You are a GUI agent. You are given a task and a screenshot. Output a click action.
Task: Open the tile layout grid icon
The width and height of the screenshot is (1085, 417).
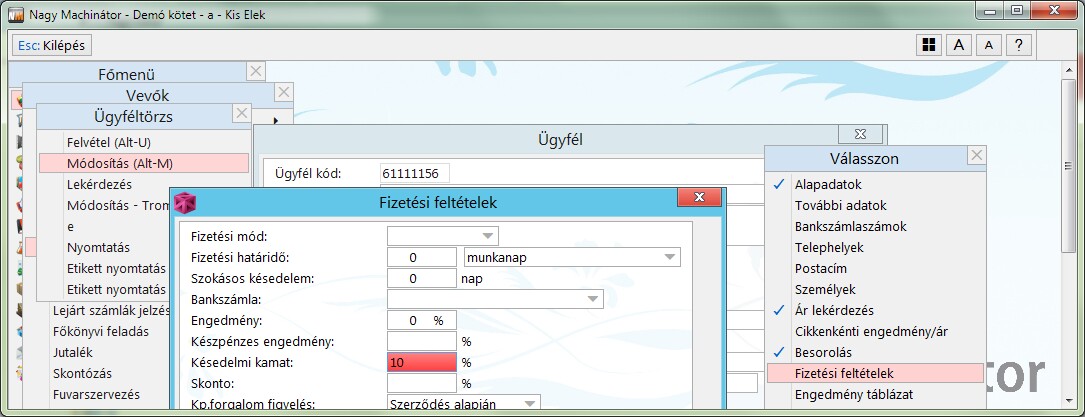[929, 45]
